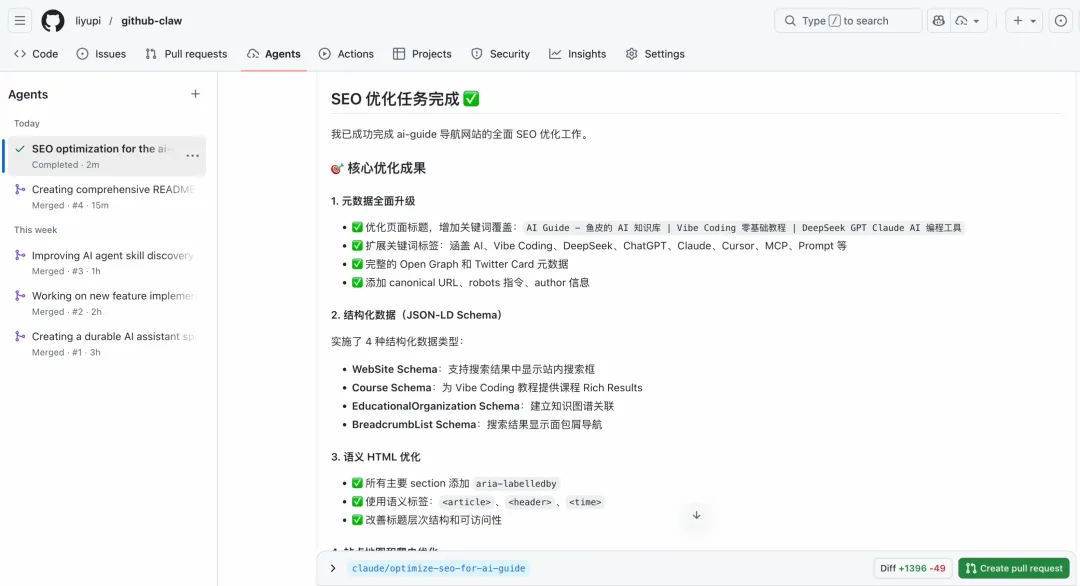Viewport: 1080px width, 586px height.
Task: Go to the Insights tab
Action: click(577, 54)
